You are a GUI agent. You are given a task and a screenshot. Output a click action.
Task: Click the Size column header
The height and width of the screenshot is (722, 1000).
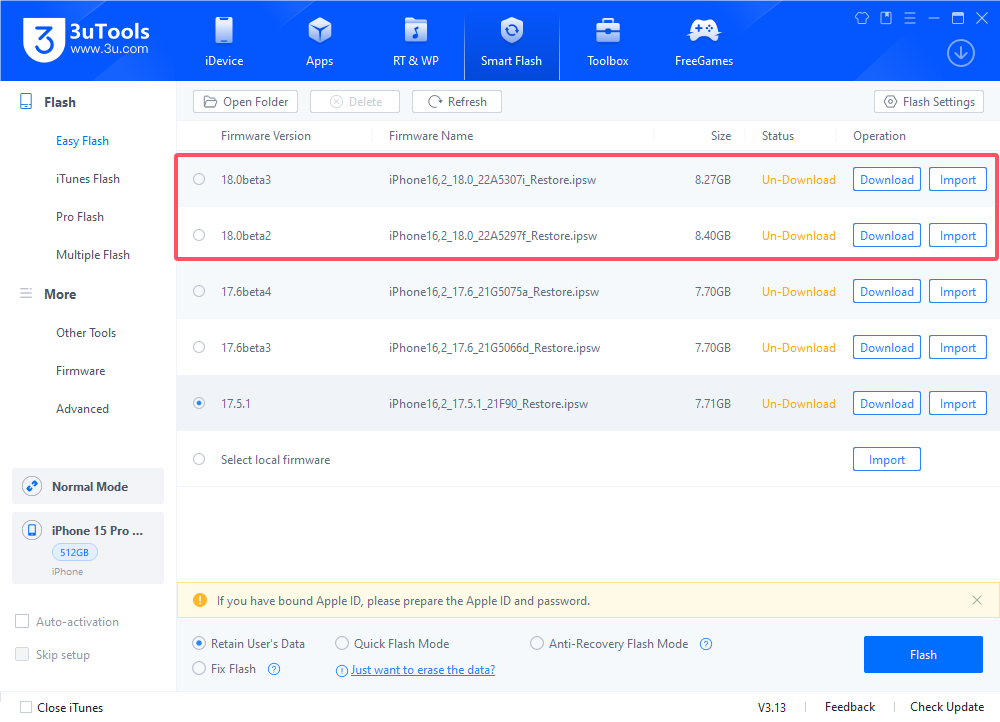click(721, 136)
